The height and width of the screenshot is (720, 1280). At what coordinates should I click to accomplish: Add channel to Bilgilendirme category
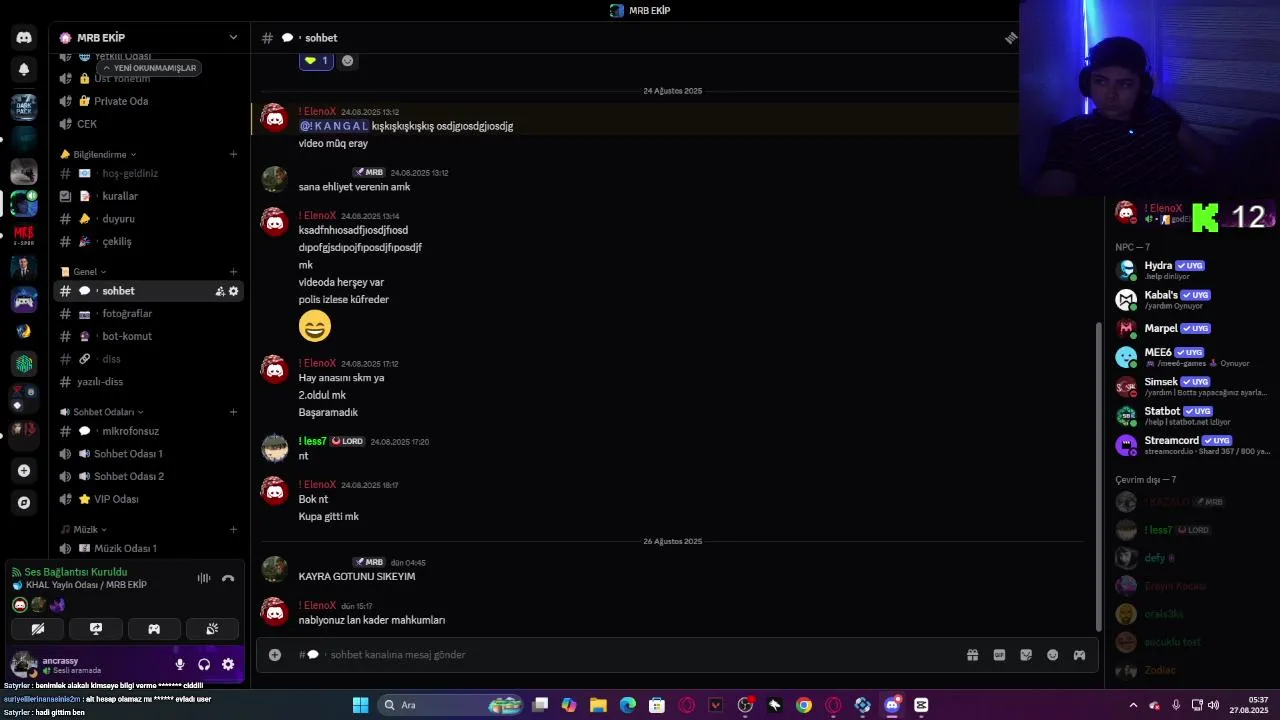(233, 155)
